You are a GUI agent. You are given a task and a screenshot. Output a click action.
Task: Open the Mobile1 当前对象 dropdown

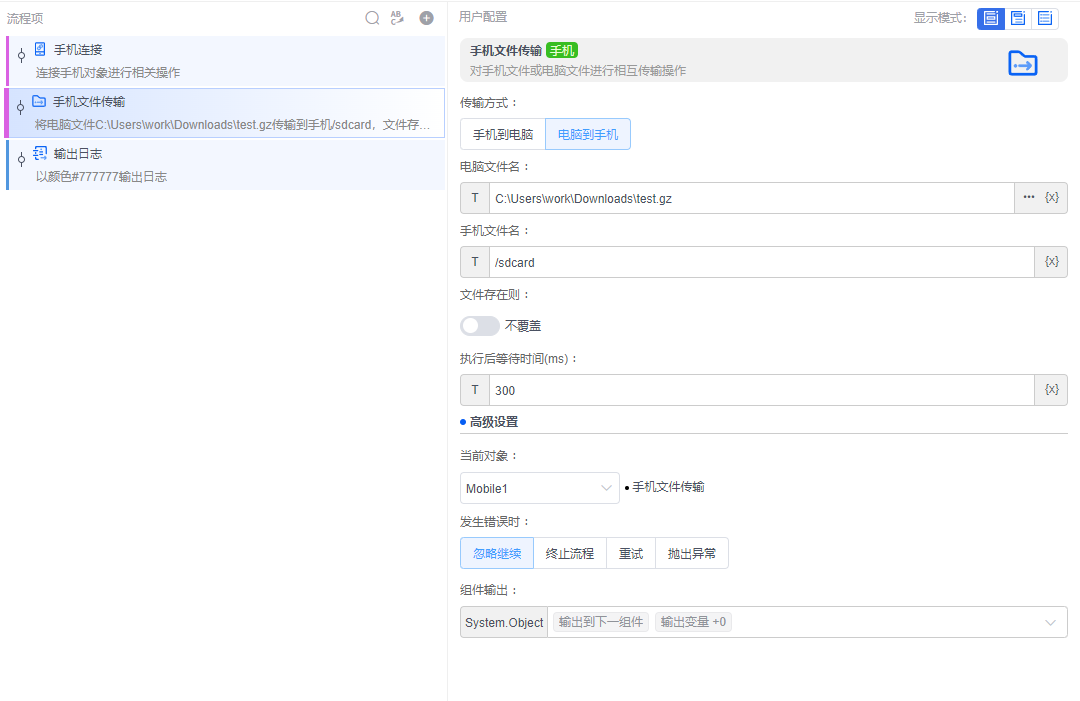(539, 488)
